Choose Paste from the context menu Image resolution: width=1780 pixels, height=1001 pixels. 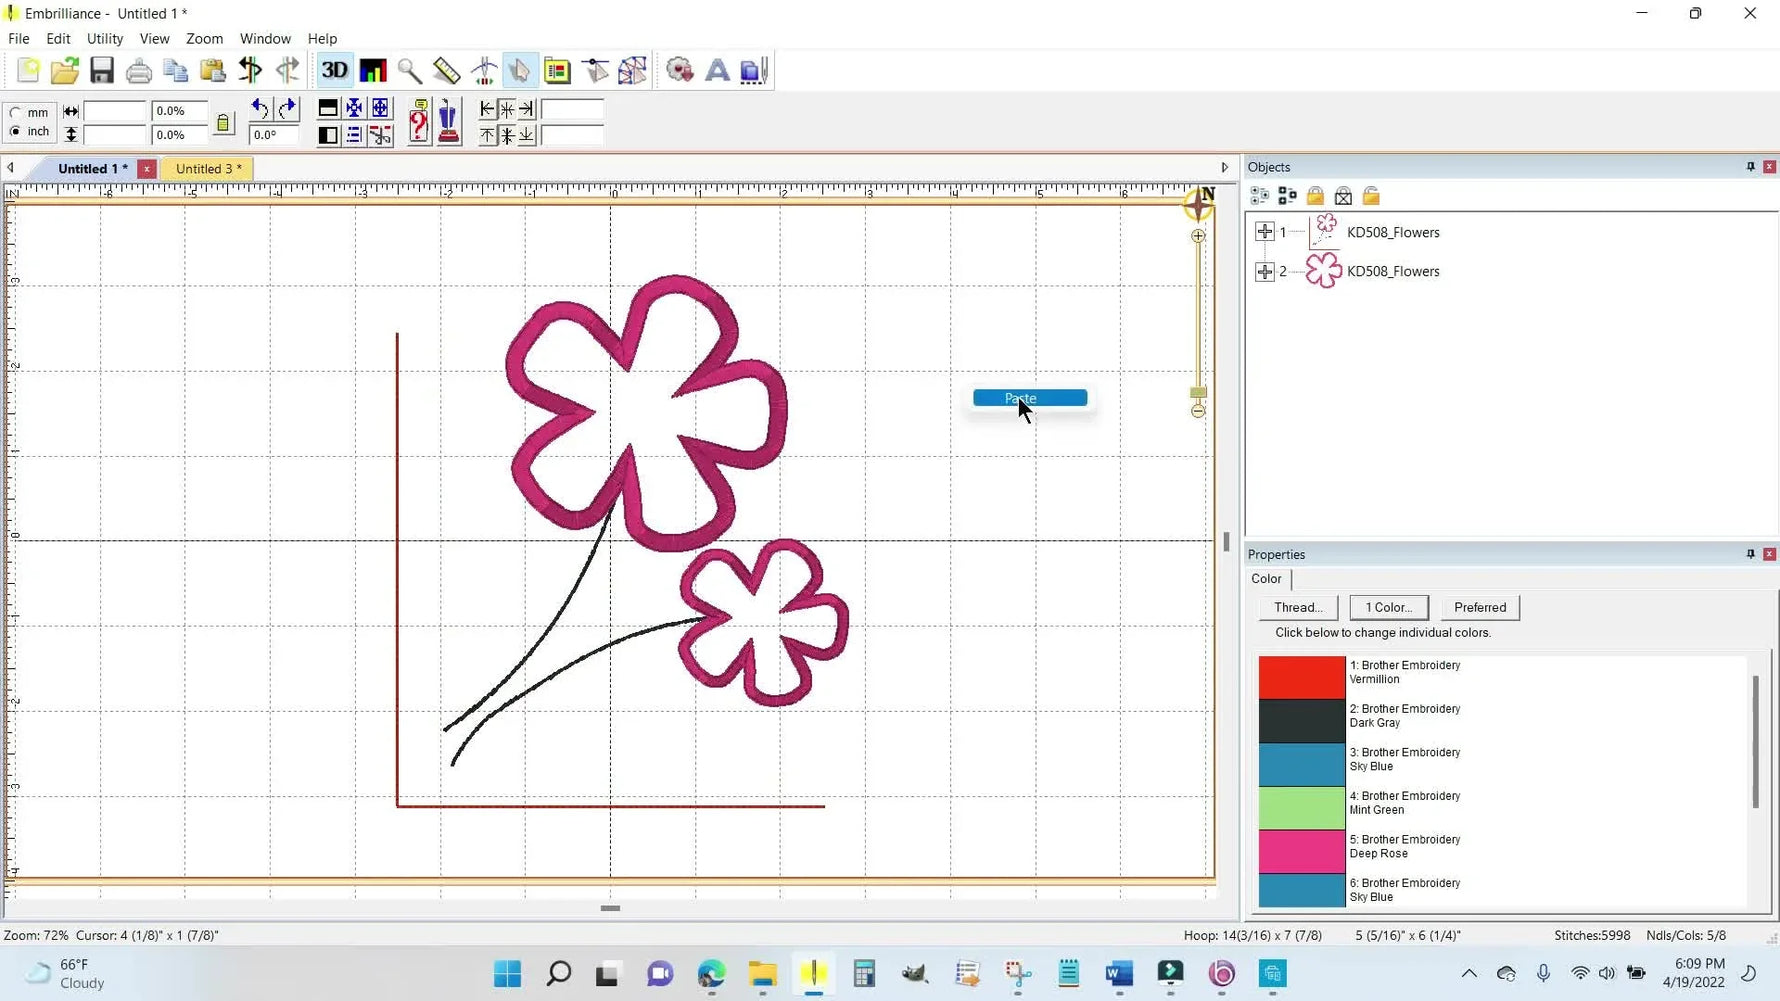pos(1030,398)
